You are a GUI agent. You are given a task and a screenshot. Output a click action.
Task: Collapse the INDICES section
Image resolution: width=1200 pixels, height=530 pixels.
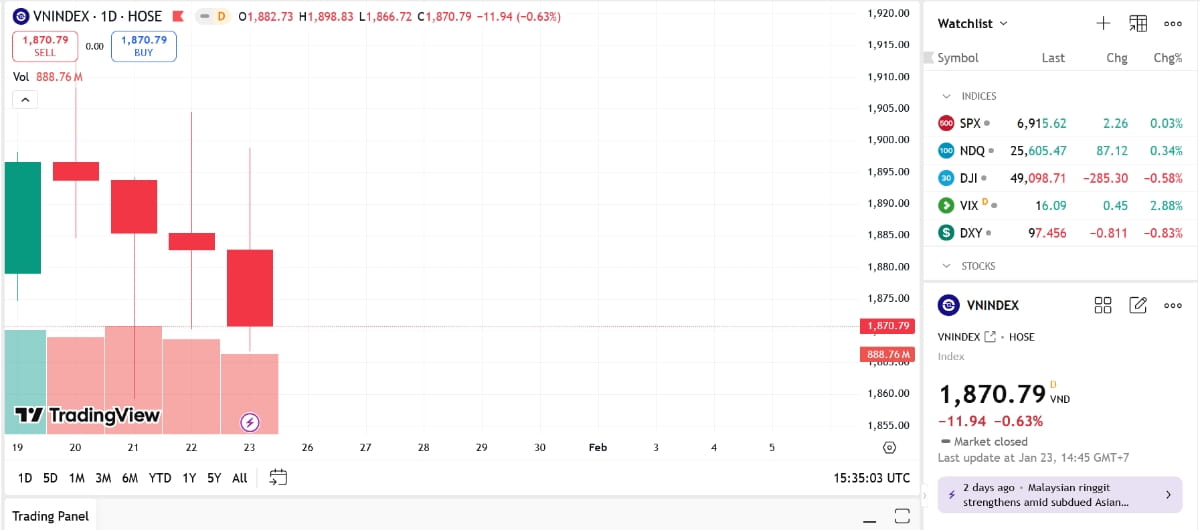click(x=947, y=96)
